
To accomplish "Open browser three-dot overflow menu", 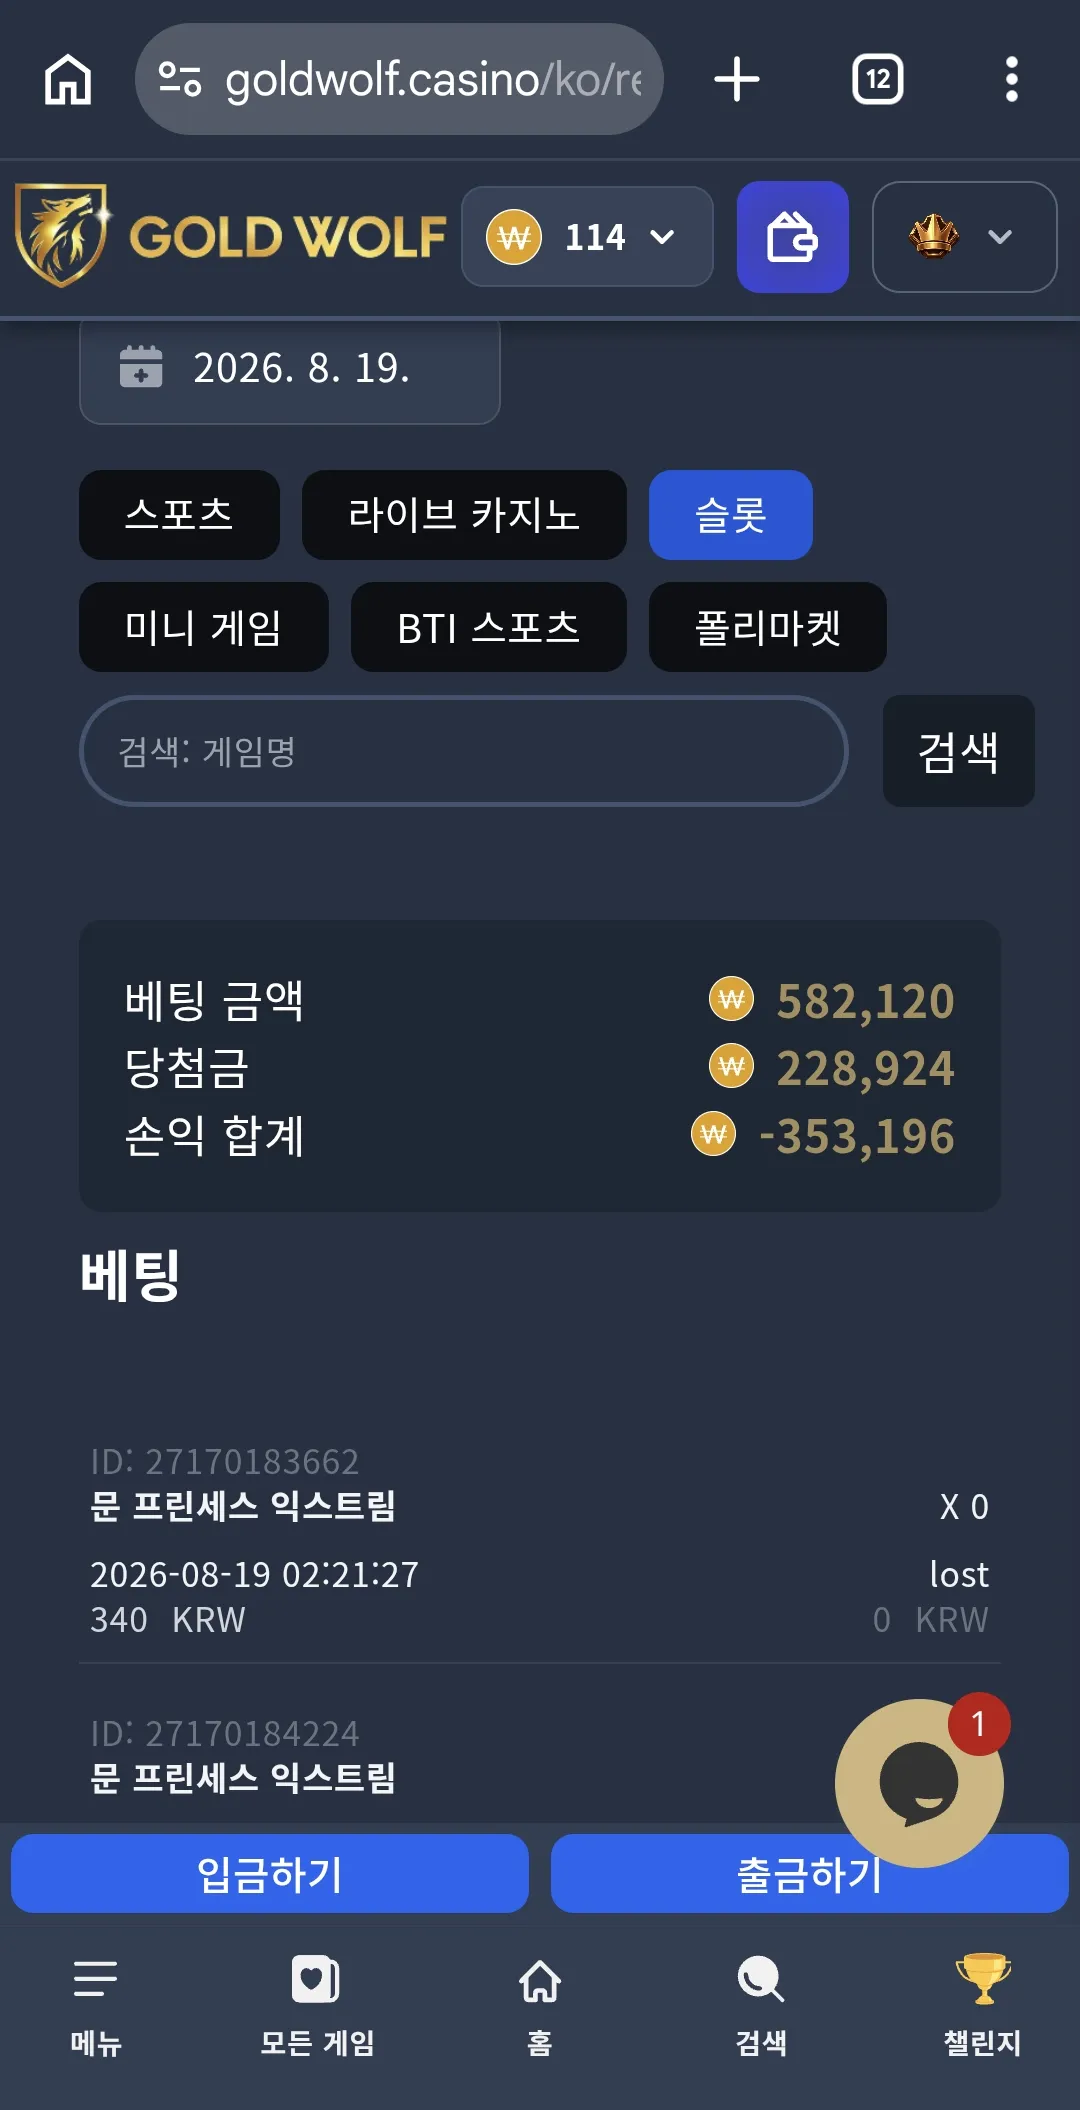I will tap(1011, 79).
